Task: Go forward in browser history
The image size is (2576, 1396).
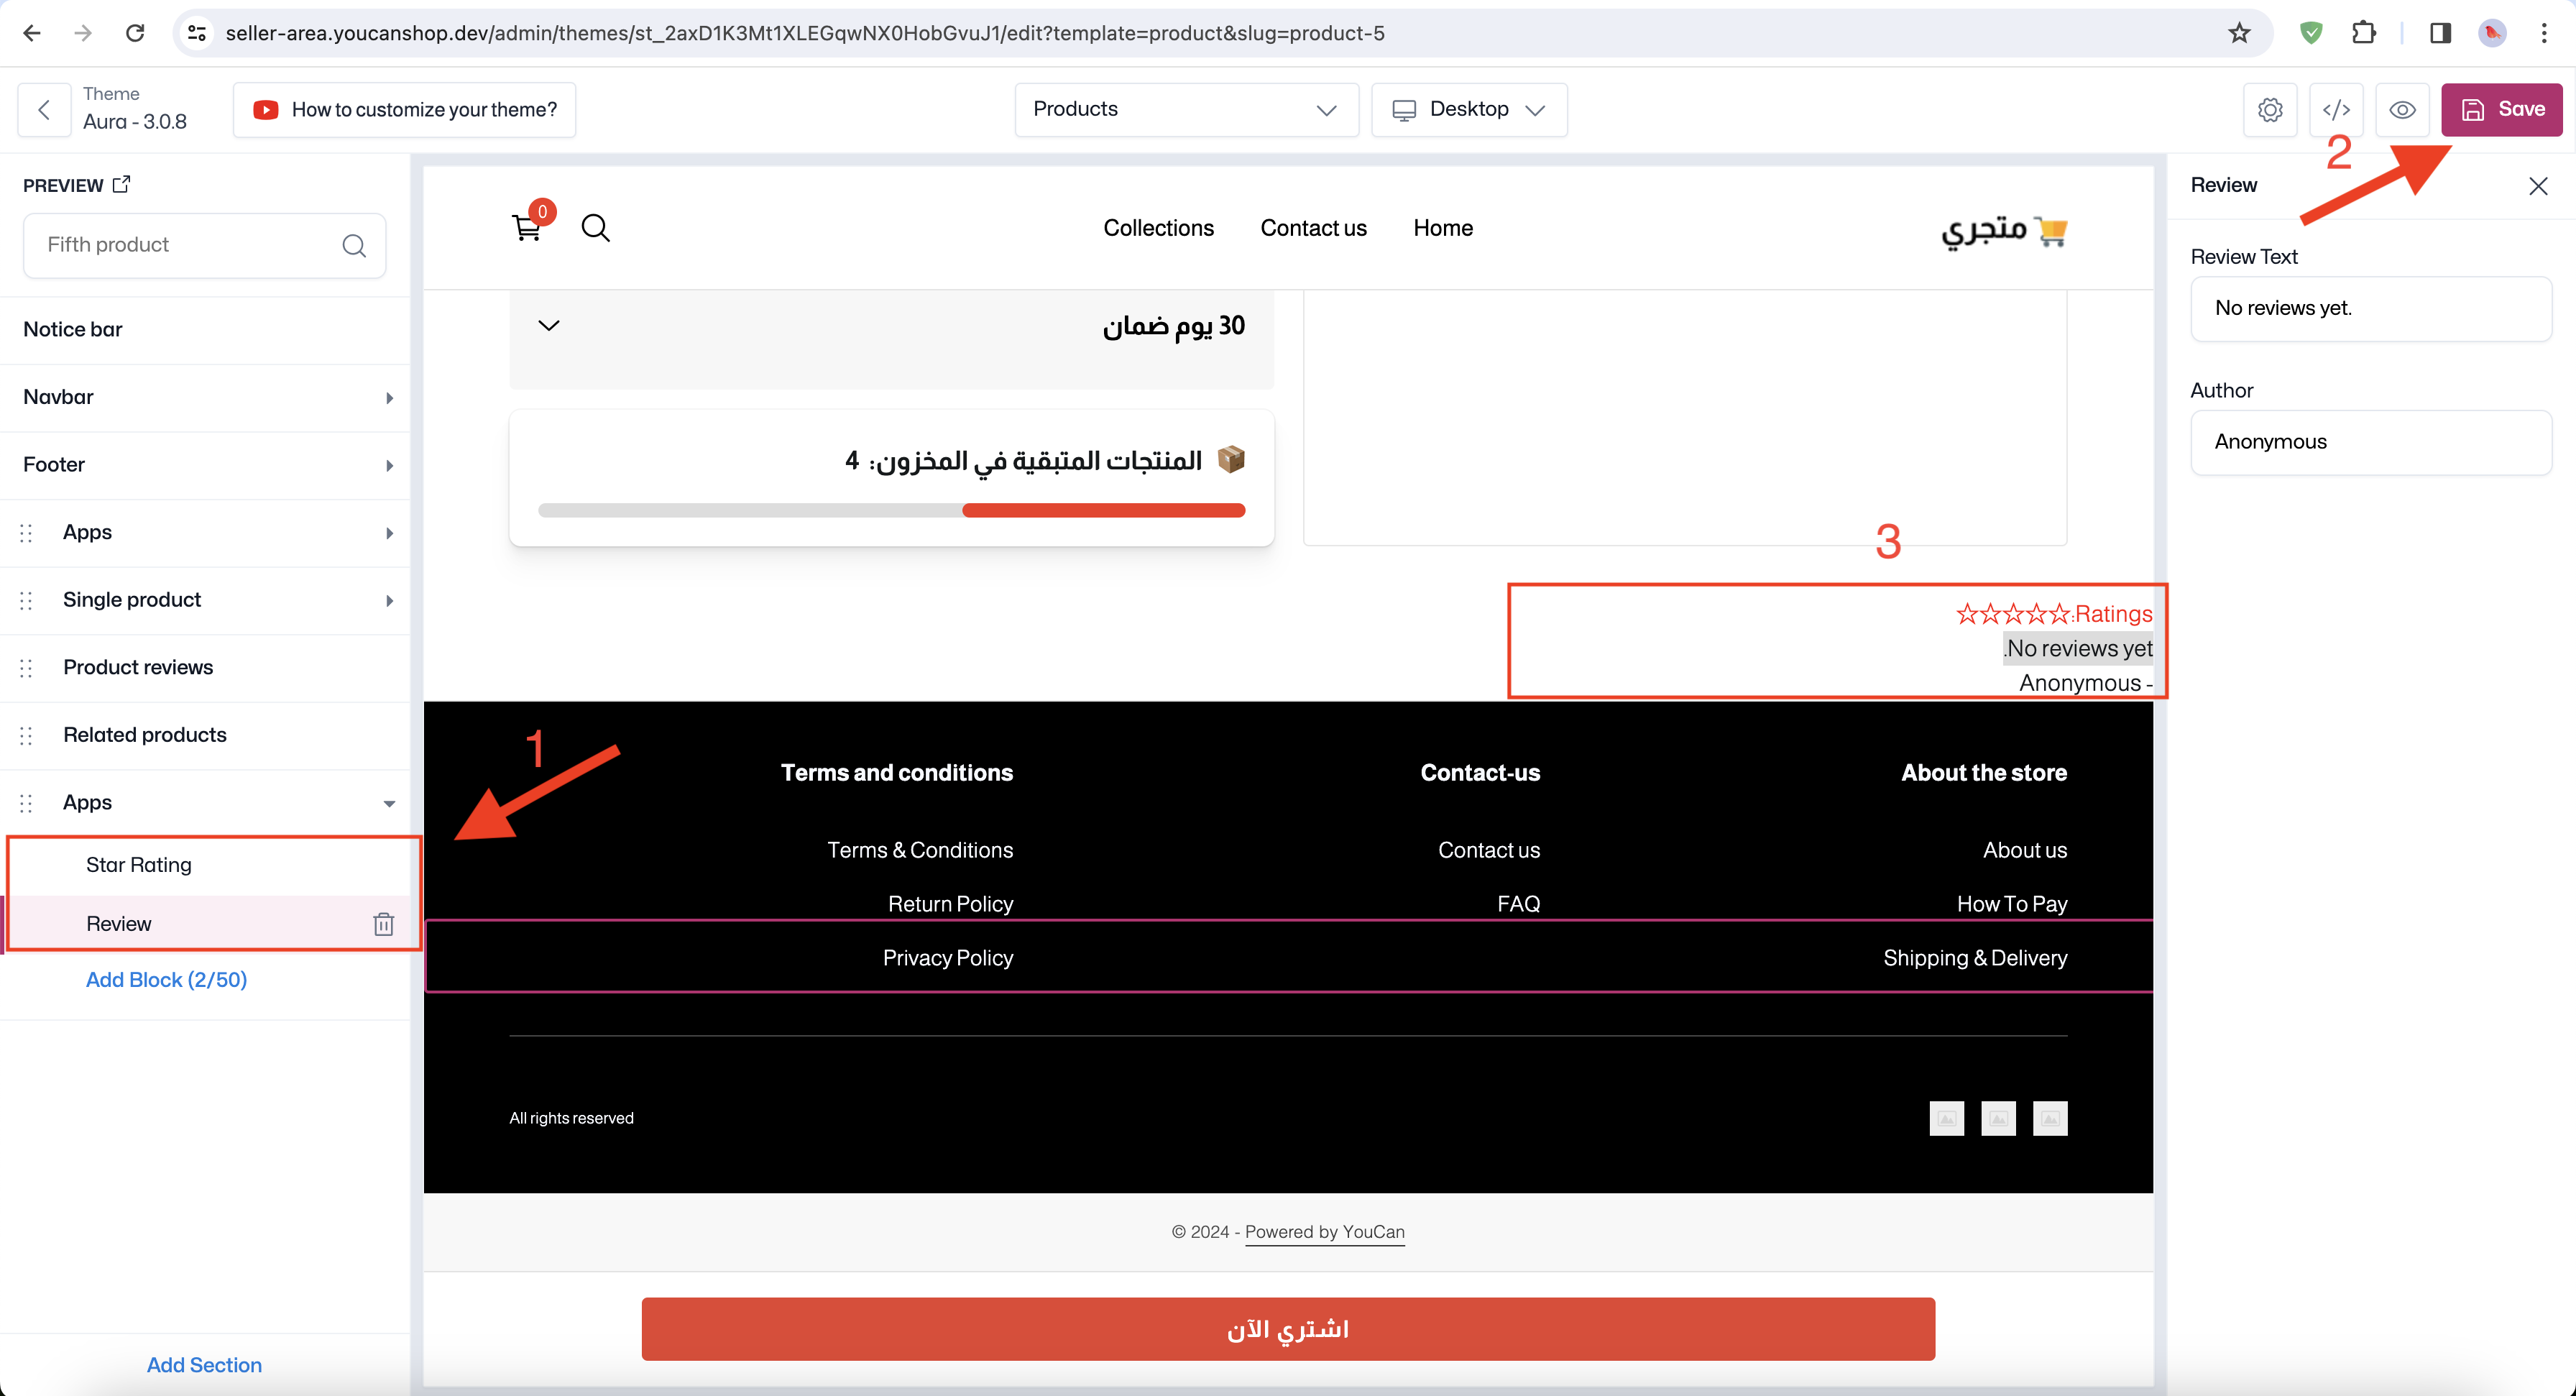Action: tap(83, 33)
